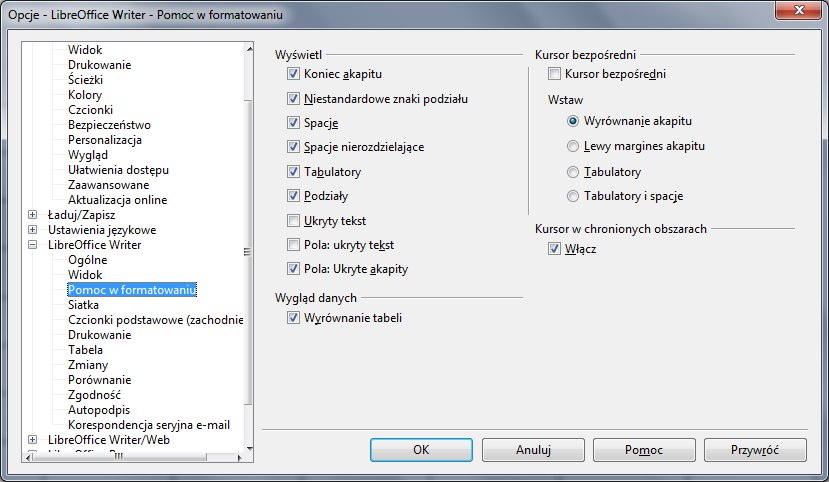Screen dimensions: 829x482
Task: Select Kolory in the tree
Action: pos(85,95)
